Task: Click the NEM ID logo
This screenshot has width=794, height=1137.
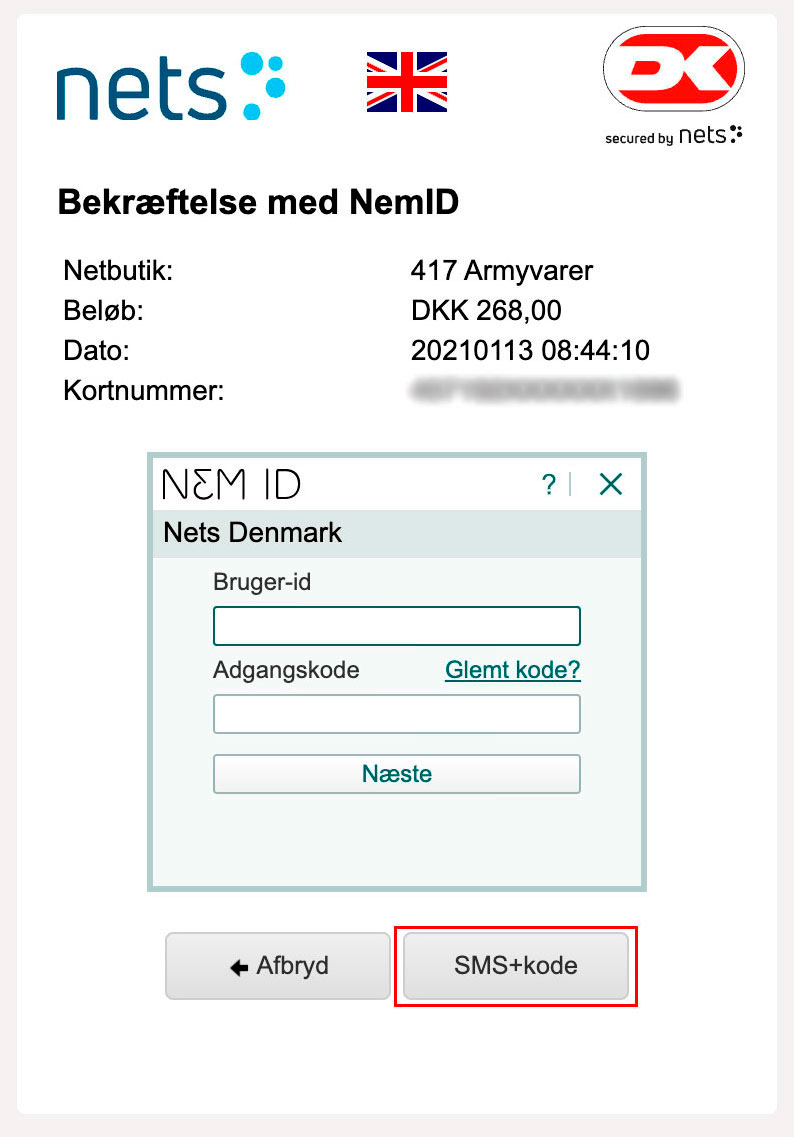Action: 231,484
